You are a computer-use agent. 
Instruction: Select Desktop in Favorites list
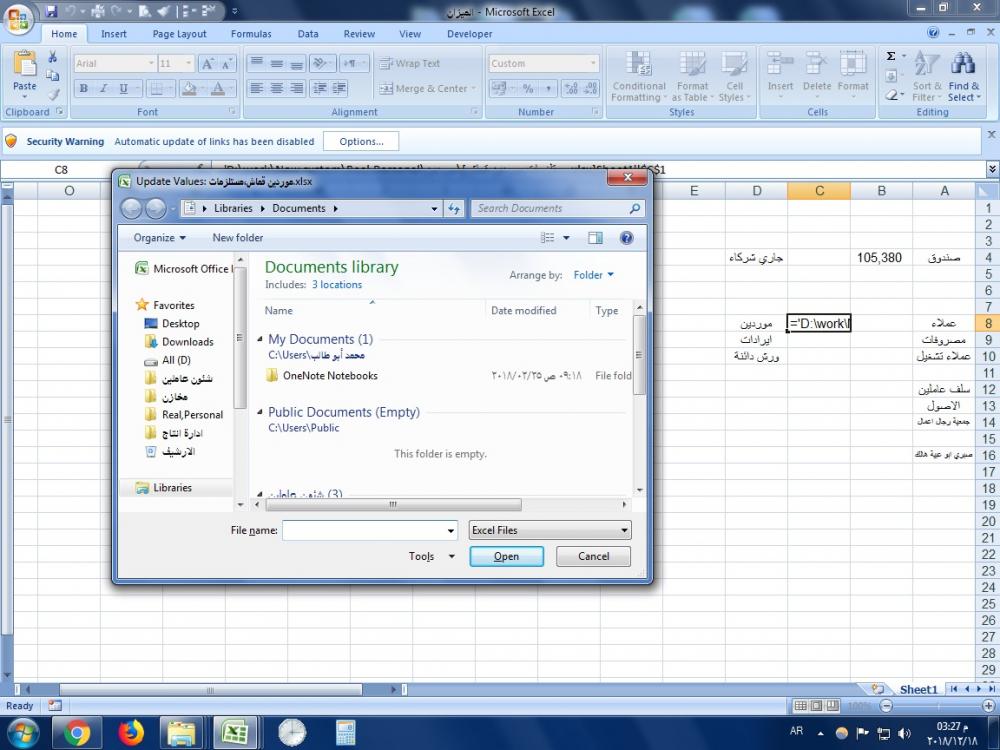(x=172, y=323)
